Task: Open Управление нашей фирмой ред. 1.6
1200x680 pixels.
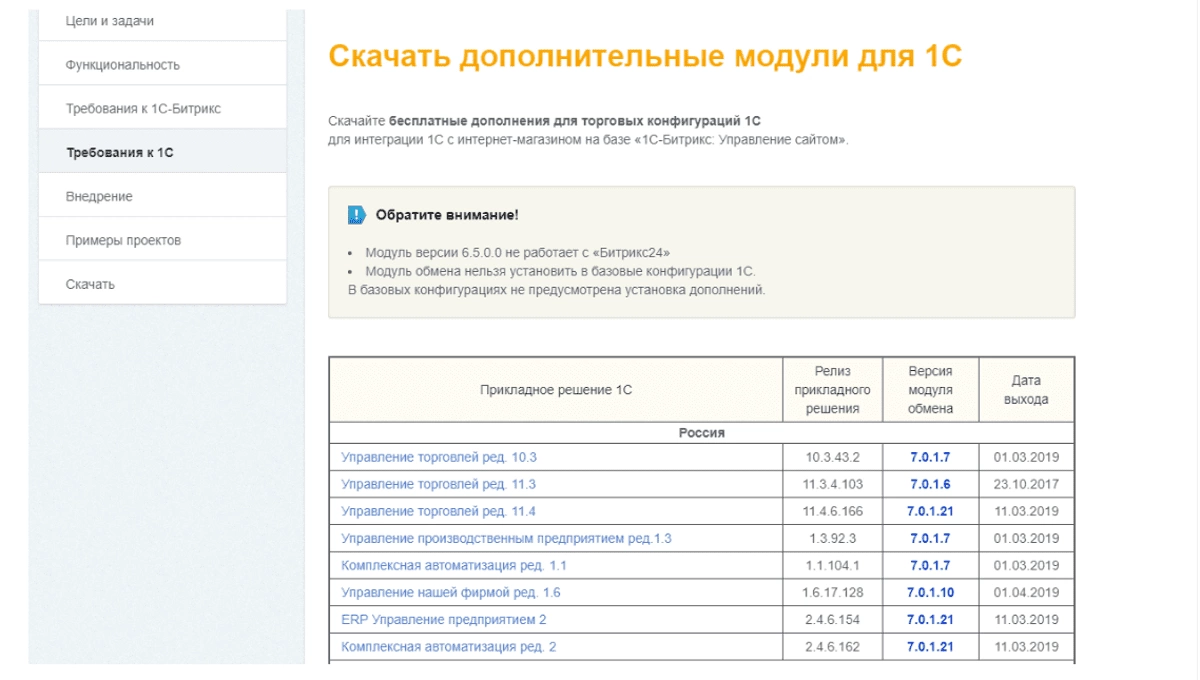Action: [x=451, y=592]
